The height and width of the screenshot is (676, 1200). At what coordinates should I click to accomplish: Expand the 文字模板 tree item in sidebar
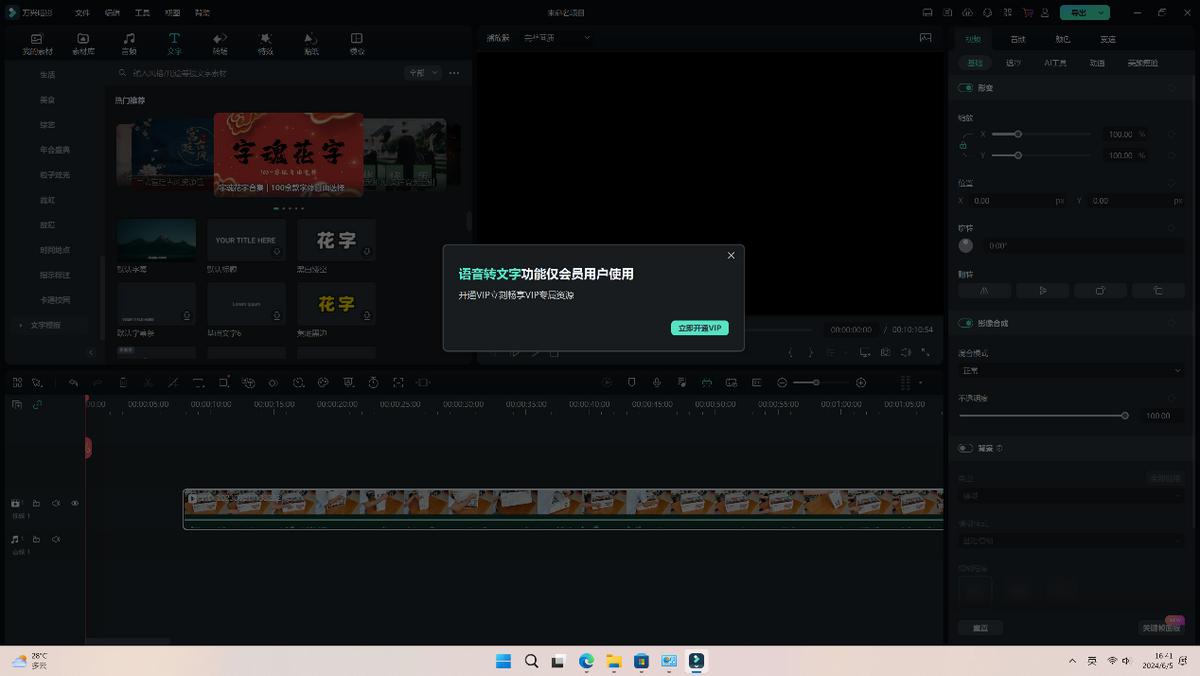coord(21,325)
